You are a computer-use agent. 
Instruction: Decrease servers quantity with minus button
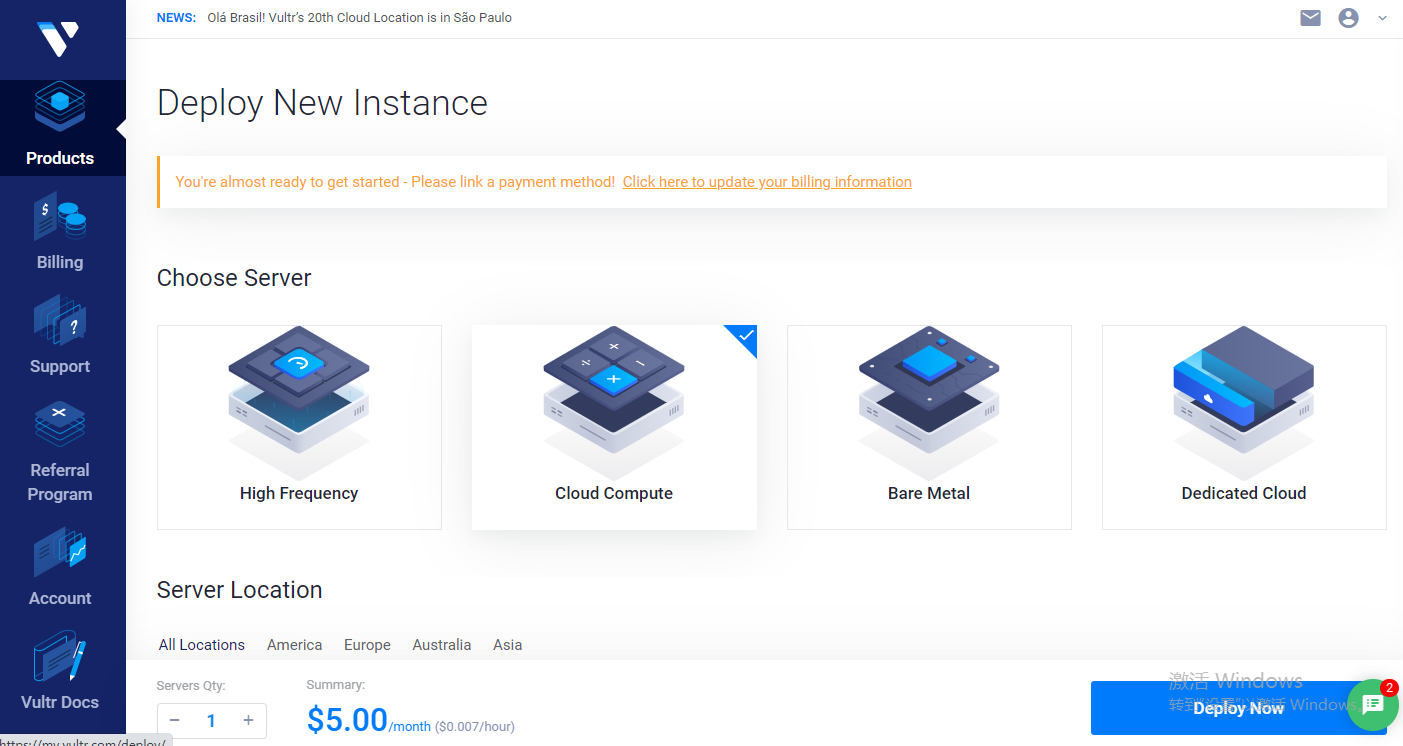click(x=174, y=721)
